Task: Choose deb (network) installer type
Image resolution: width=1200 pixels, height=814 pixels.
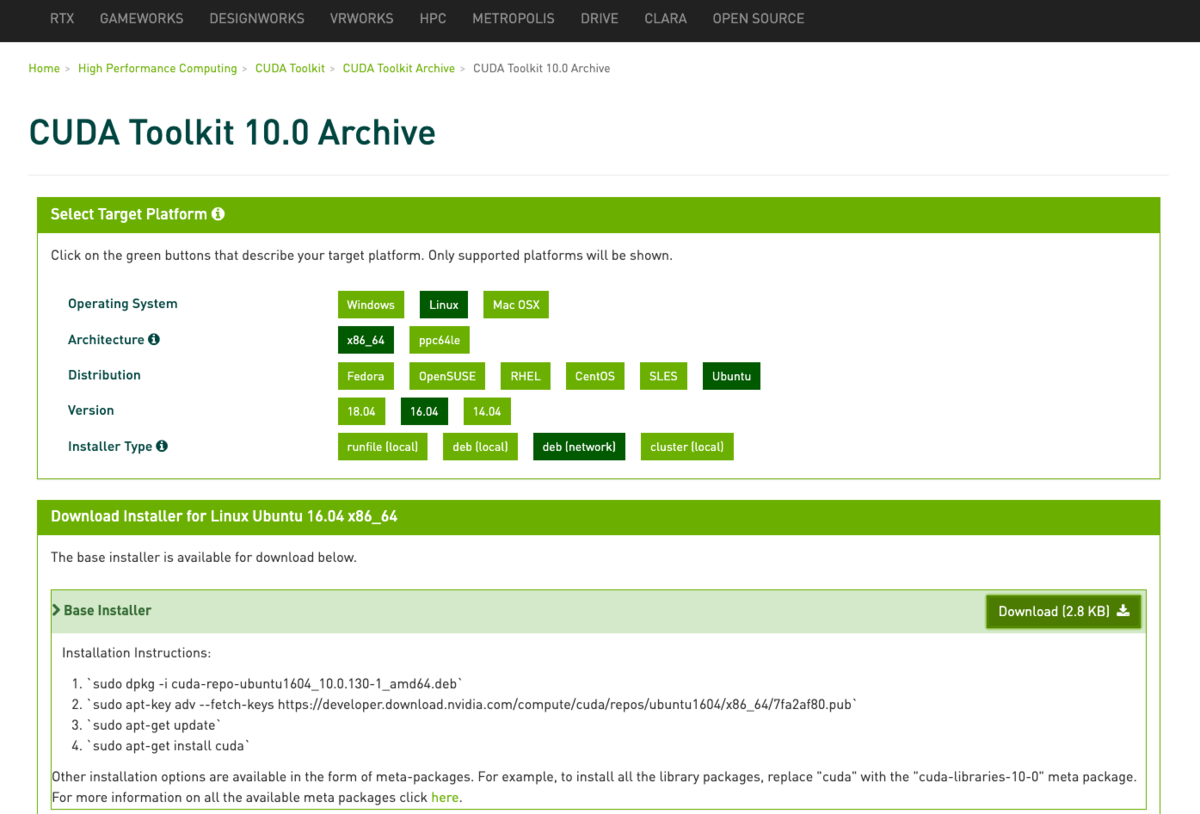Action: pyautogui.click(x=579, y=447)
